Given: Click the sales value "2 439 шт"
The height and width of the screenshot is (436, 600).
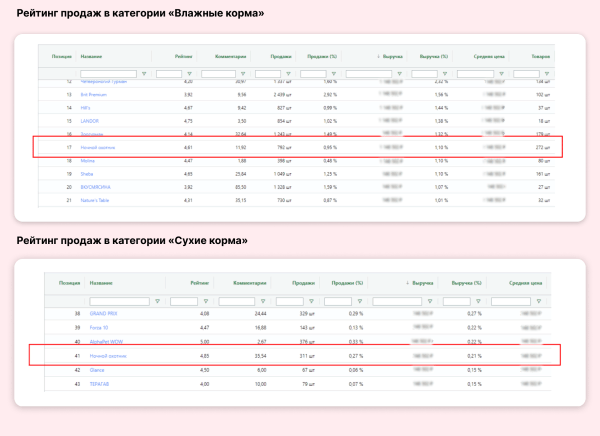Looking at the screenshot, I should [282, 95].
